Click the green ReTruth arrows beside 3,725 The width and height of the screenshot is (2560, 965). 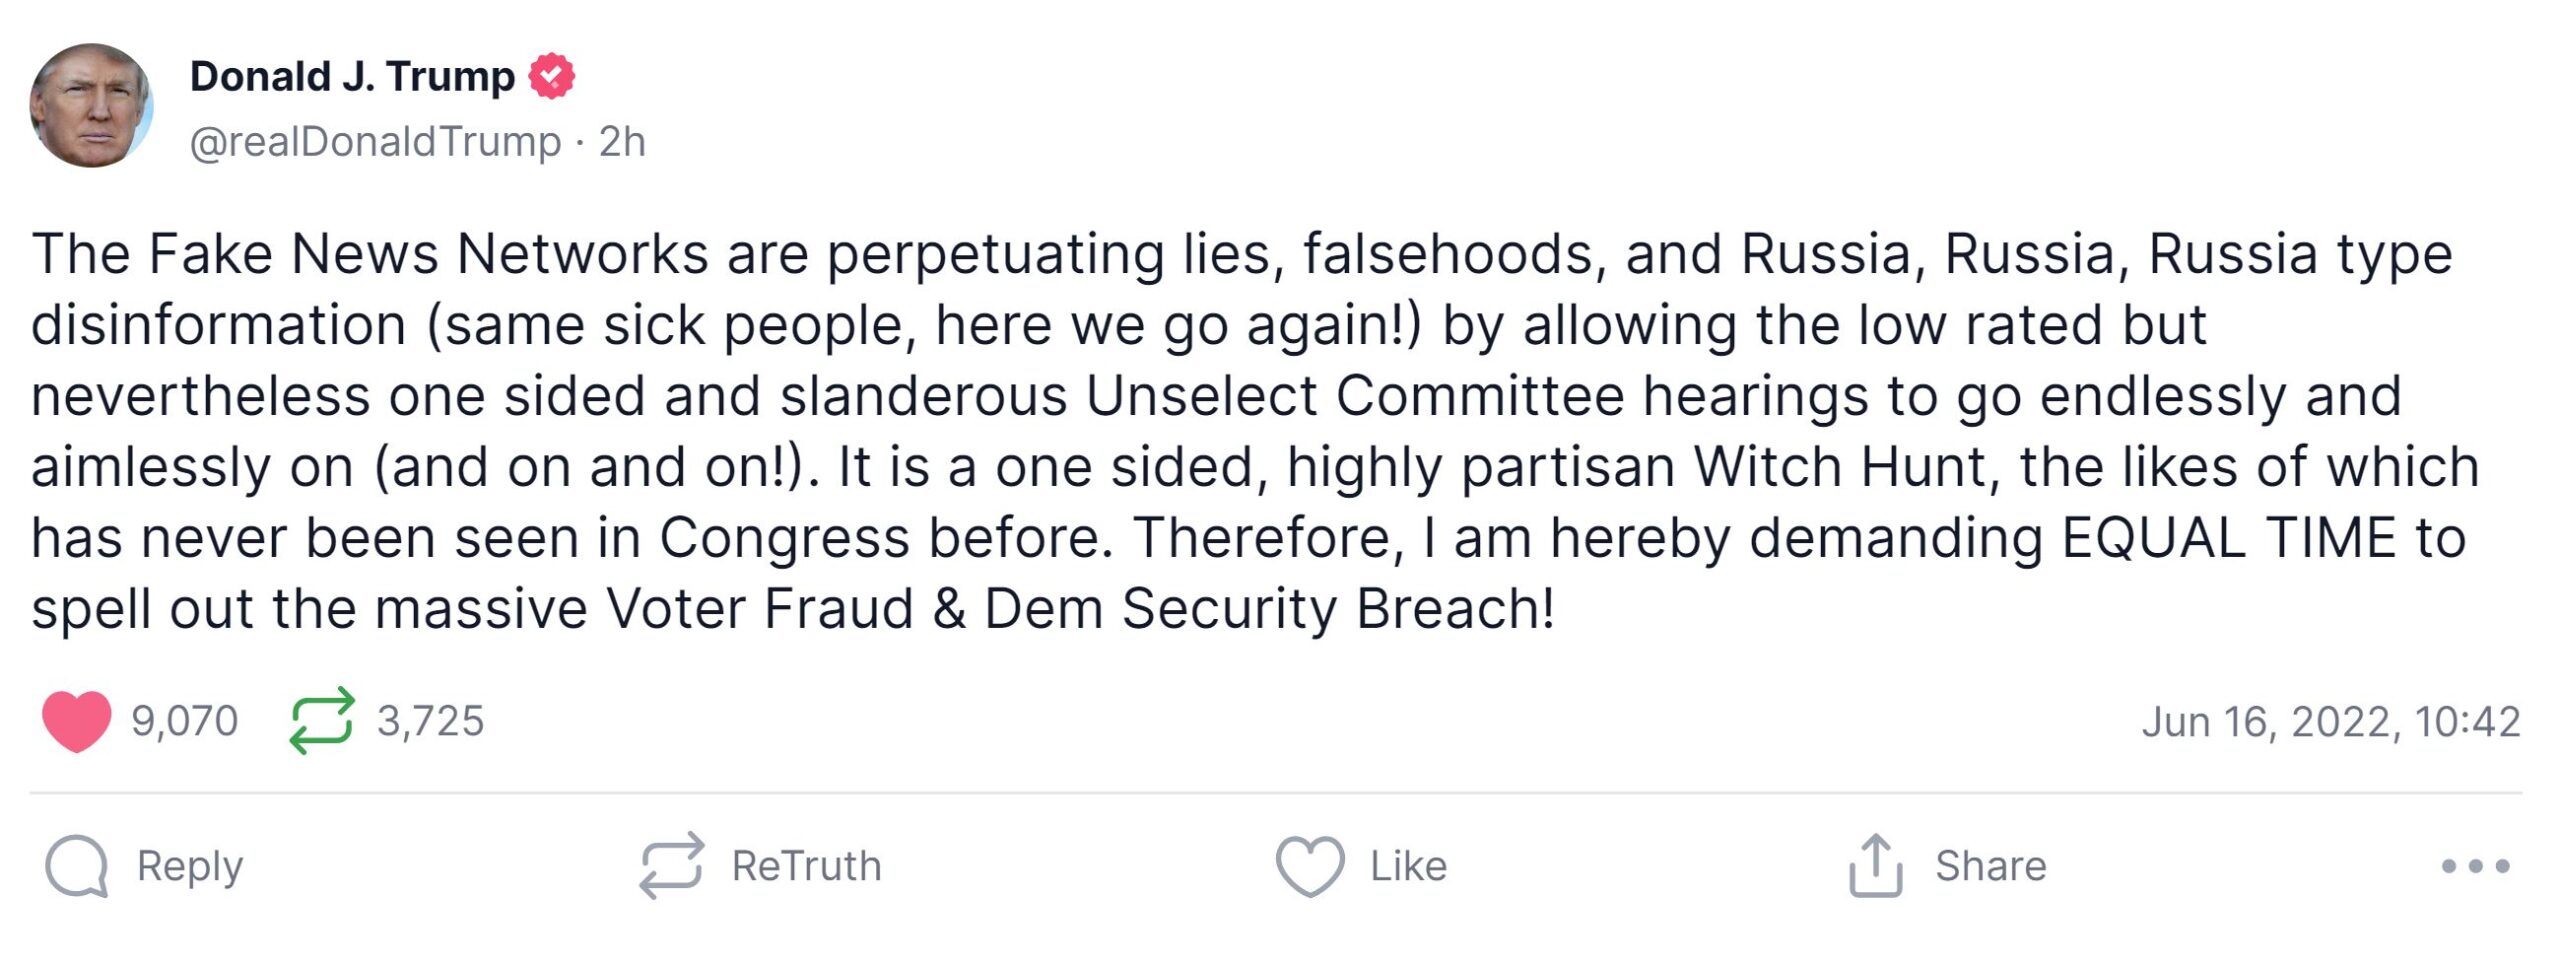tap(321, 720)
